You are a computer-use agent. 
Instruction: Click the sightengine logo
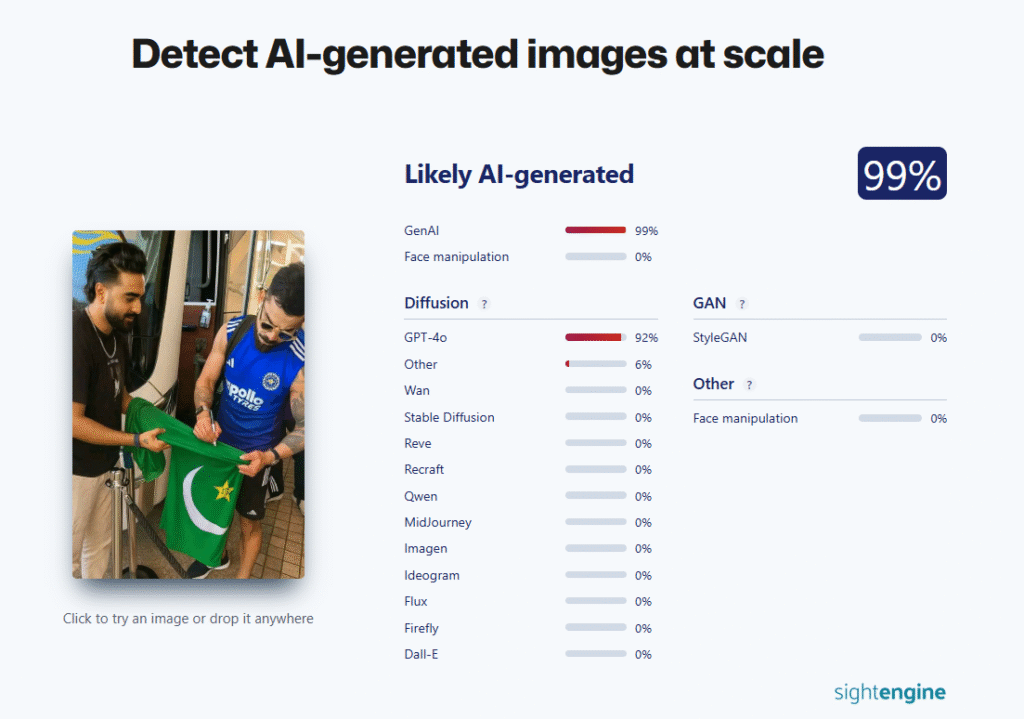(889, 692)
